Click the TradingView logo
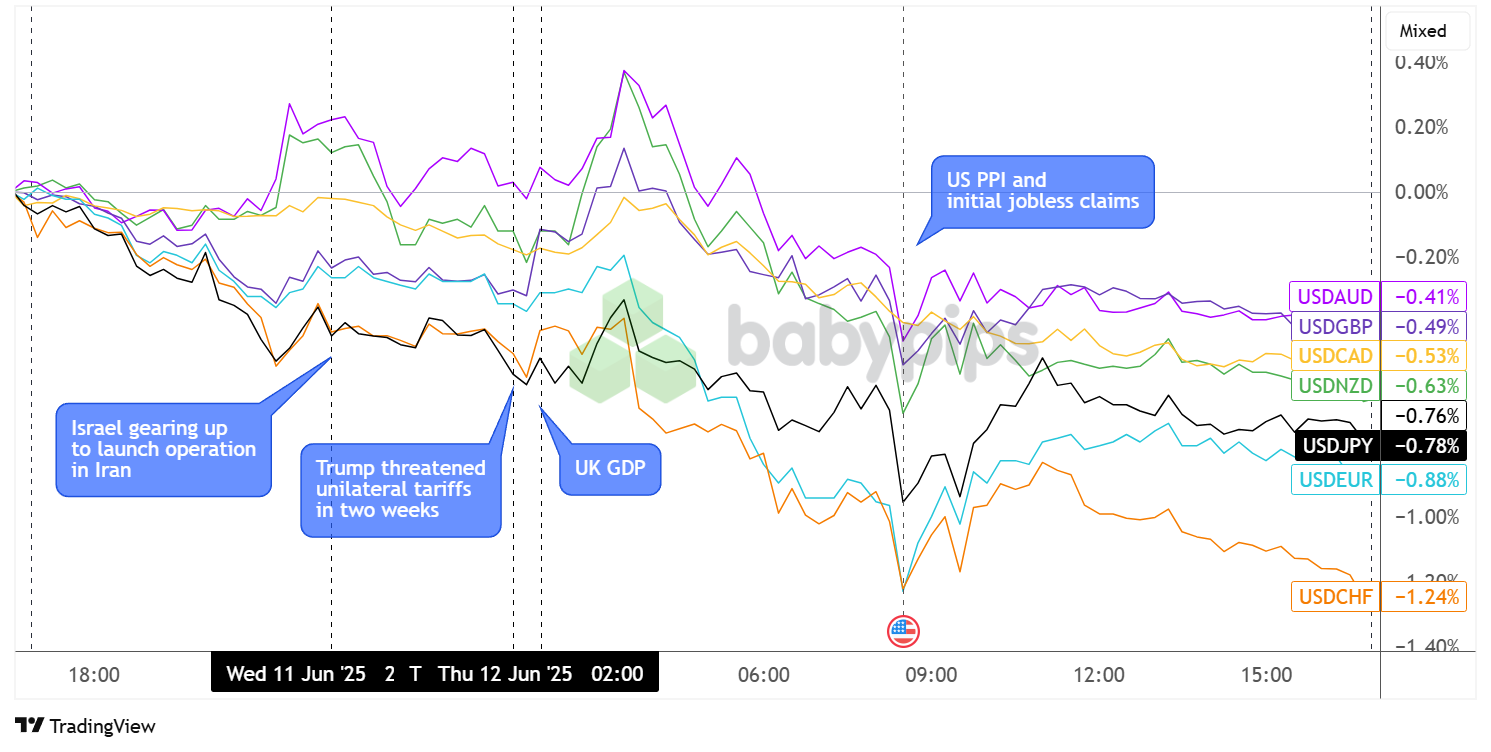 (86, 726)
